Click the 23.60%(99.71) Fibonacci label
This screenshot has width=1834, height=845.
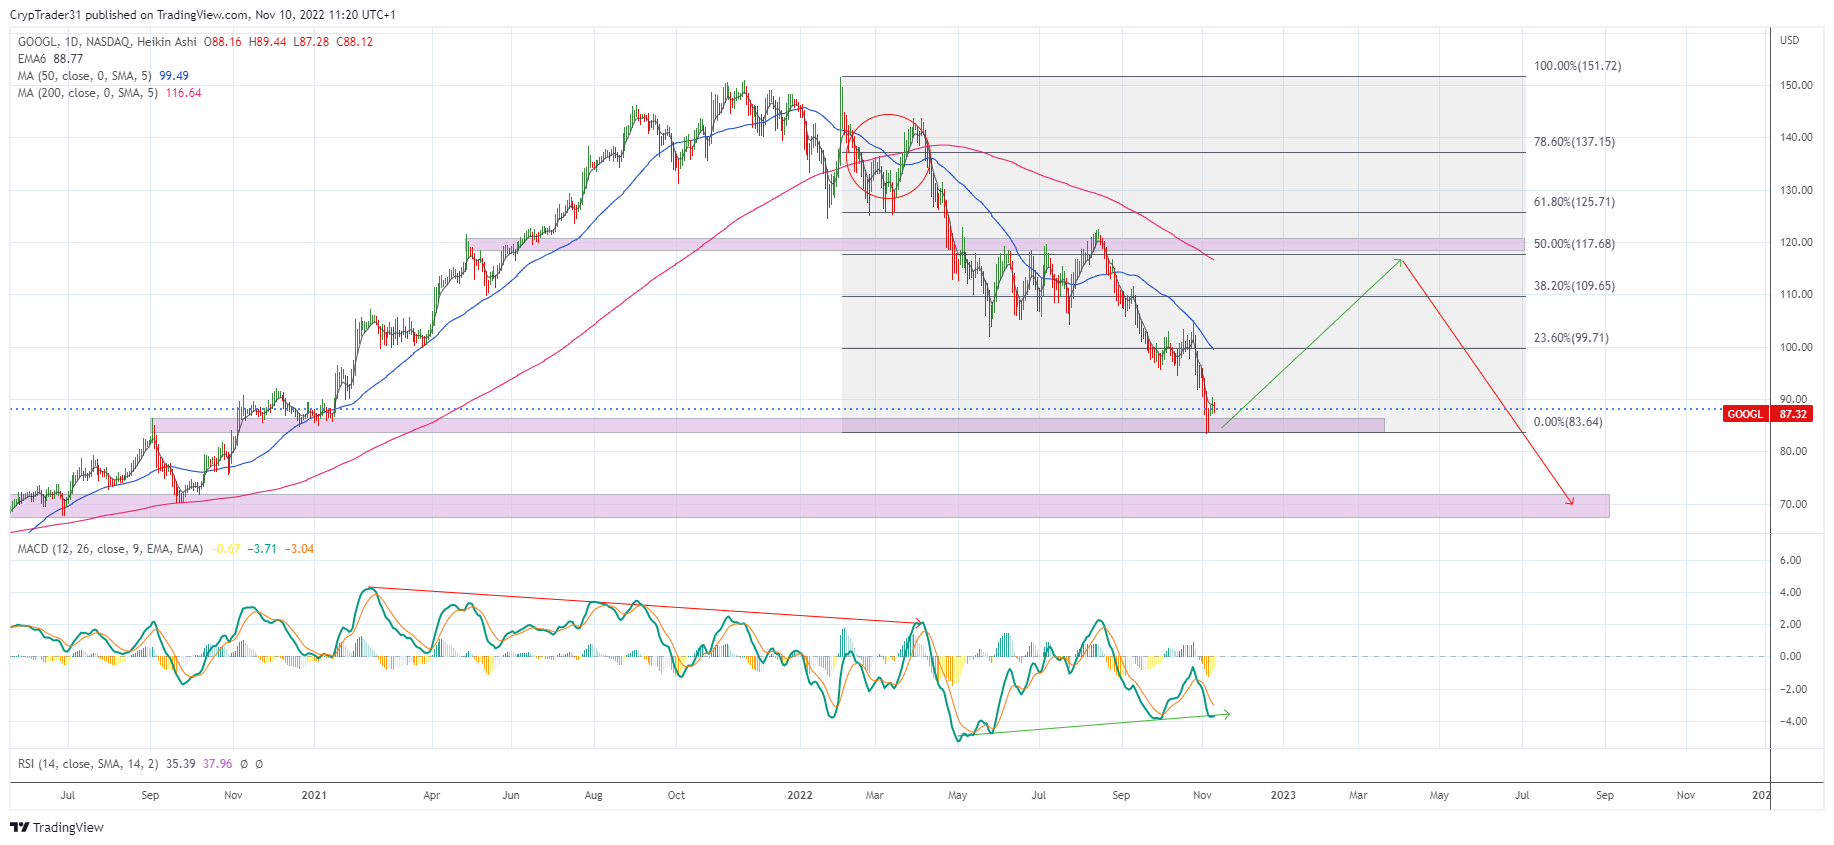(1571, 338)
